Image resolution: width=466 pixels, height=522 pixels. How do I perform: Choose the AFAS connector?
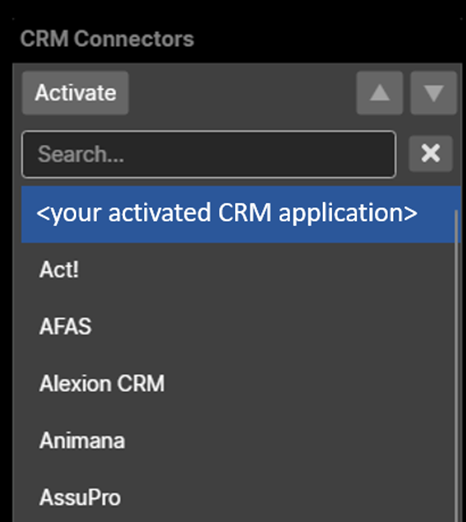coord(238,327)
